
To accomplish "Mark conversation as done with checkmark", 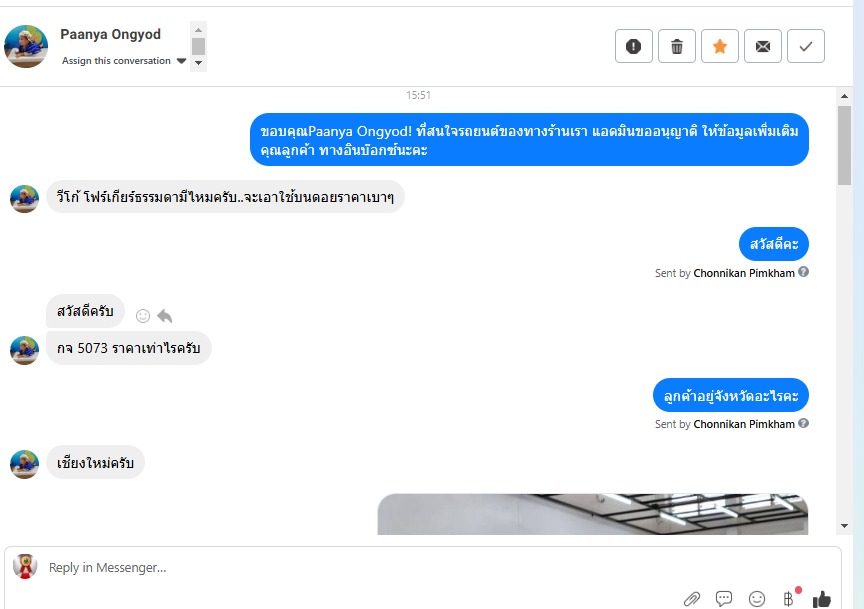I will point(806,46).
